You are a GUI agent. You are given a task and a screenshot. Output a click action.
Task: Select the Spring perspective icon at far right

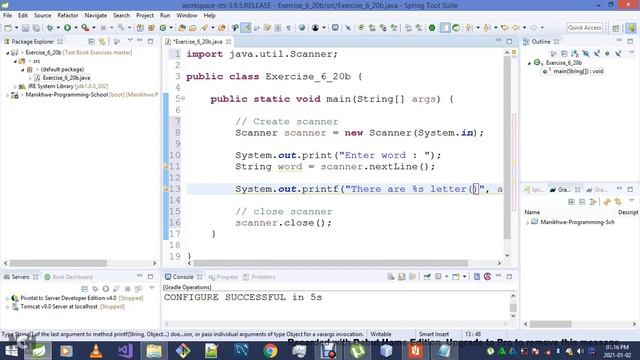631,28
